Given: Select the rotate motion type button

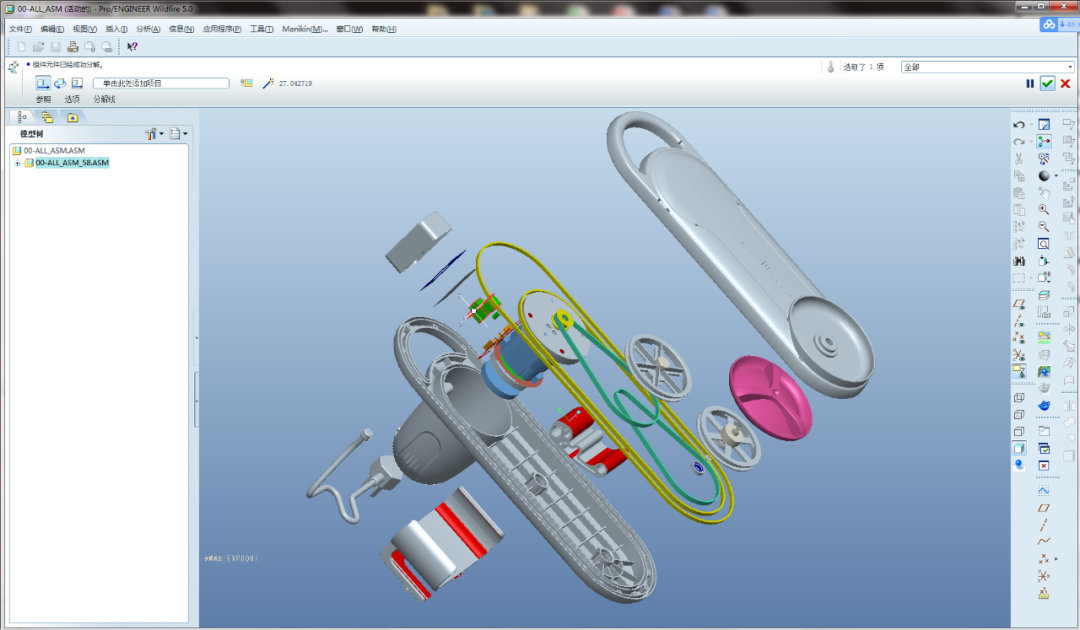Looking at the screenshot, I should pos(60,83).
